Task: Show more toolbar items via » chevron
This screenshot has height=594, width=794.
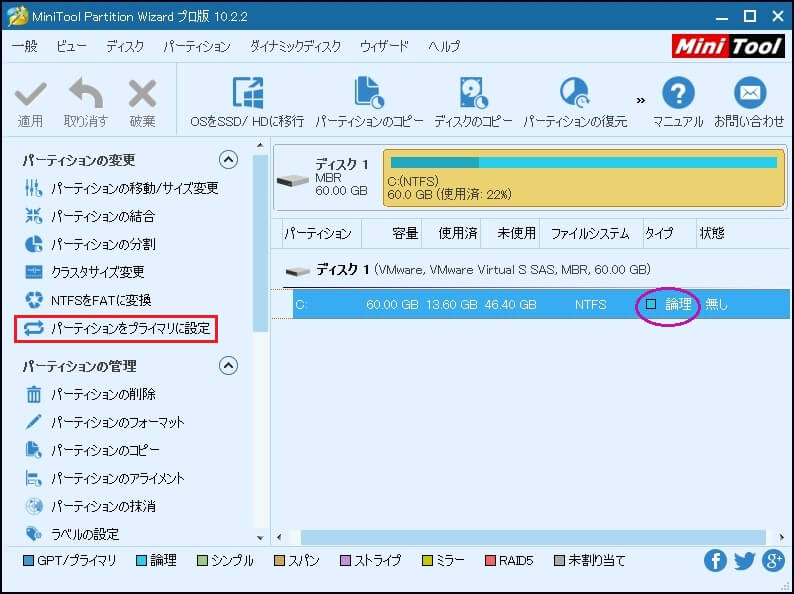Action: click(641, 100)
